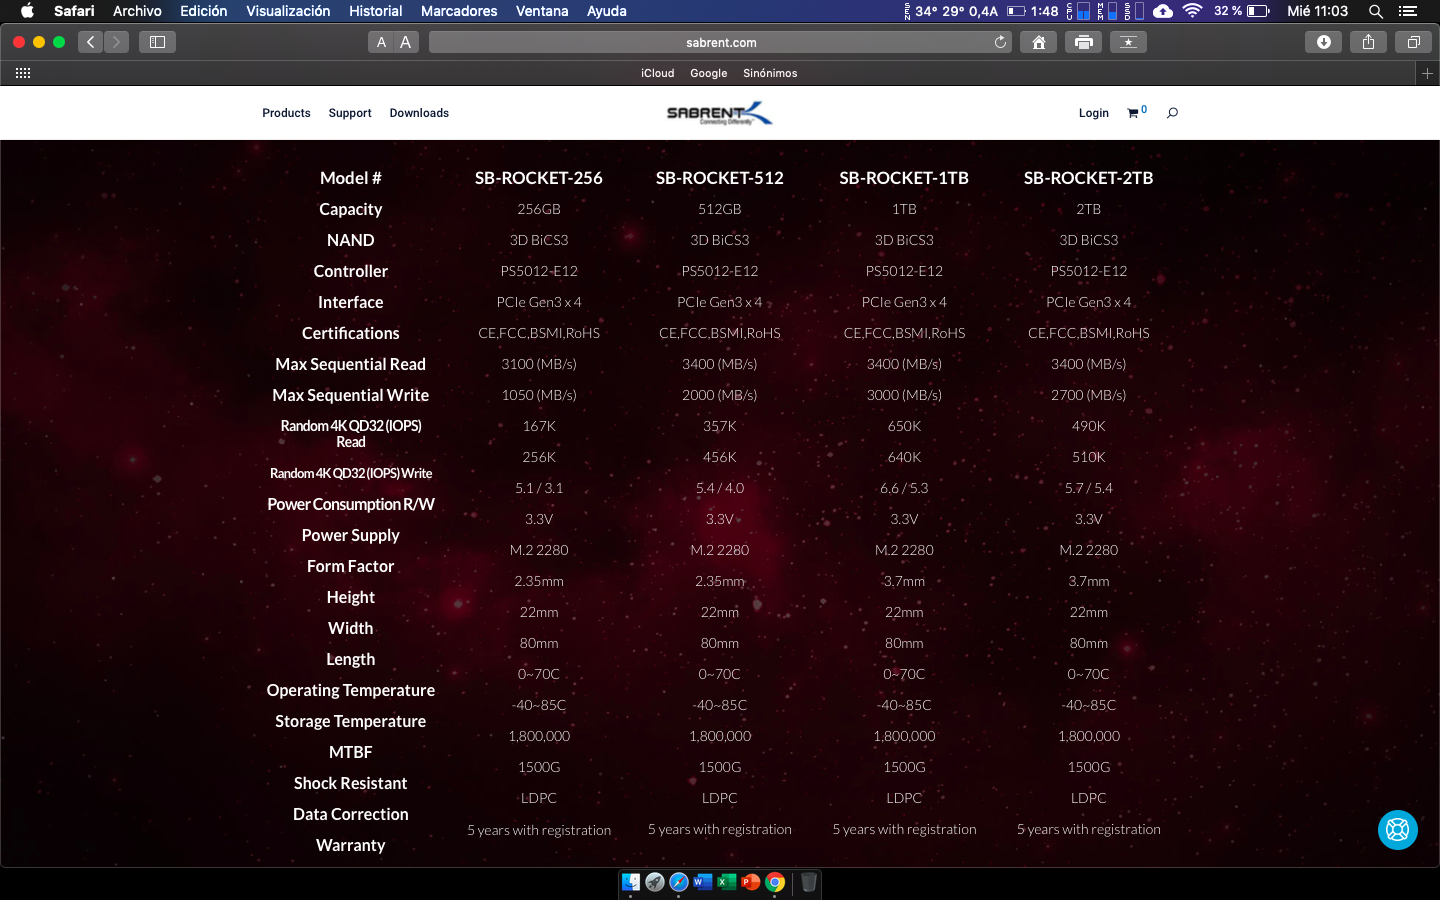
Task: Click the Sabrent logo
Action: 720,113
